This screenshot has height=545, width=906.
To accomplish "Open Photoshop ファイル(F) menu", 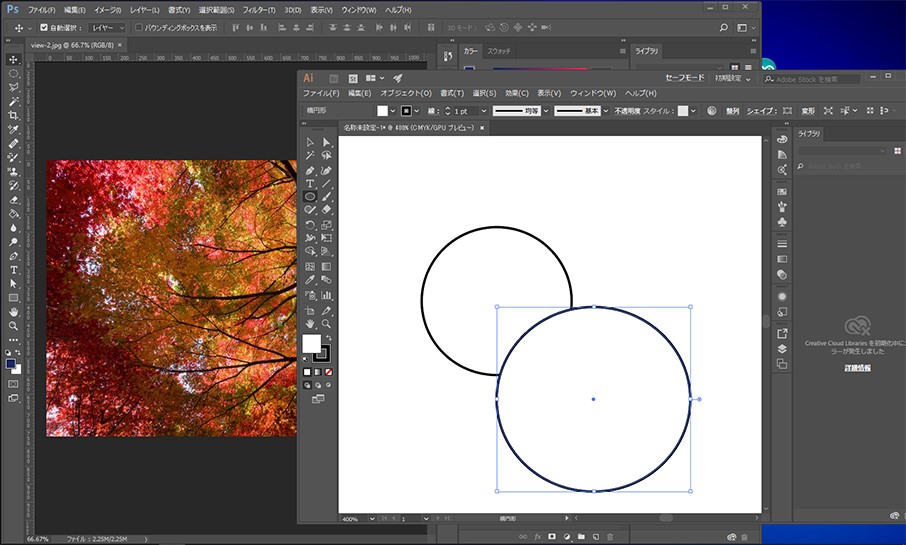I will [42, 10].
